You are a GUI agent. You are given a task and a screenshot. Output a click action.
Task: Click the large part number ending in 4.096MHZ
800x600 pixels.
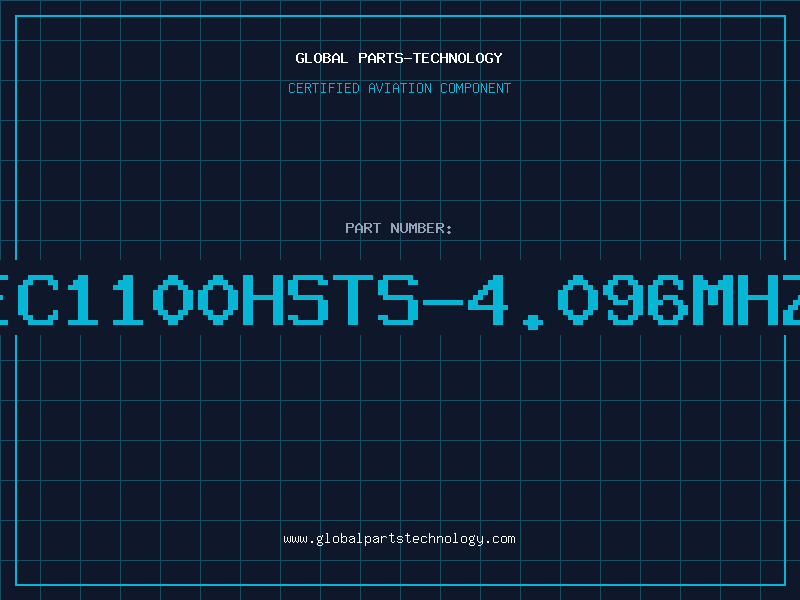point(400,301)
